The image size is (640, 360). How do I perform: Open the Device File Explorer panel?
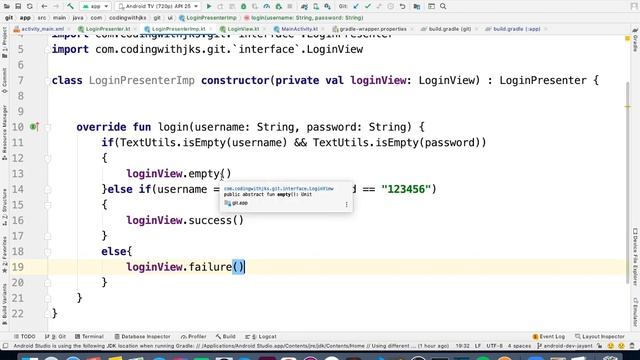tap(635, 257)
